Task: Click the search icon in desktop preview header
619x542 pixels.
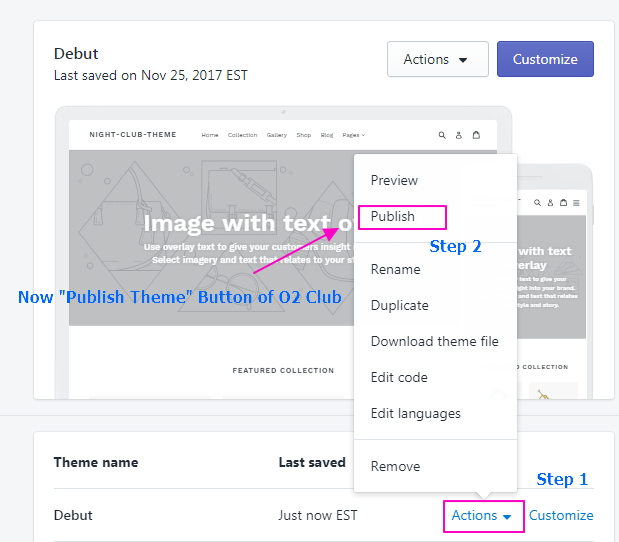Action: coord(442,135)
